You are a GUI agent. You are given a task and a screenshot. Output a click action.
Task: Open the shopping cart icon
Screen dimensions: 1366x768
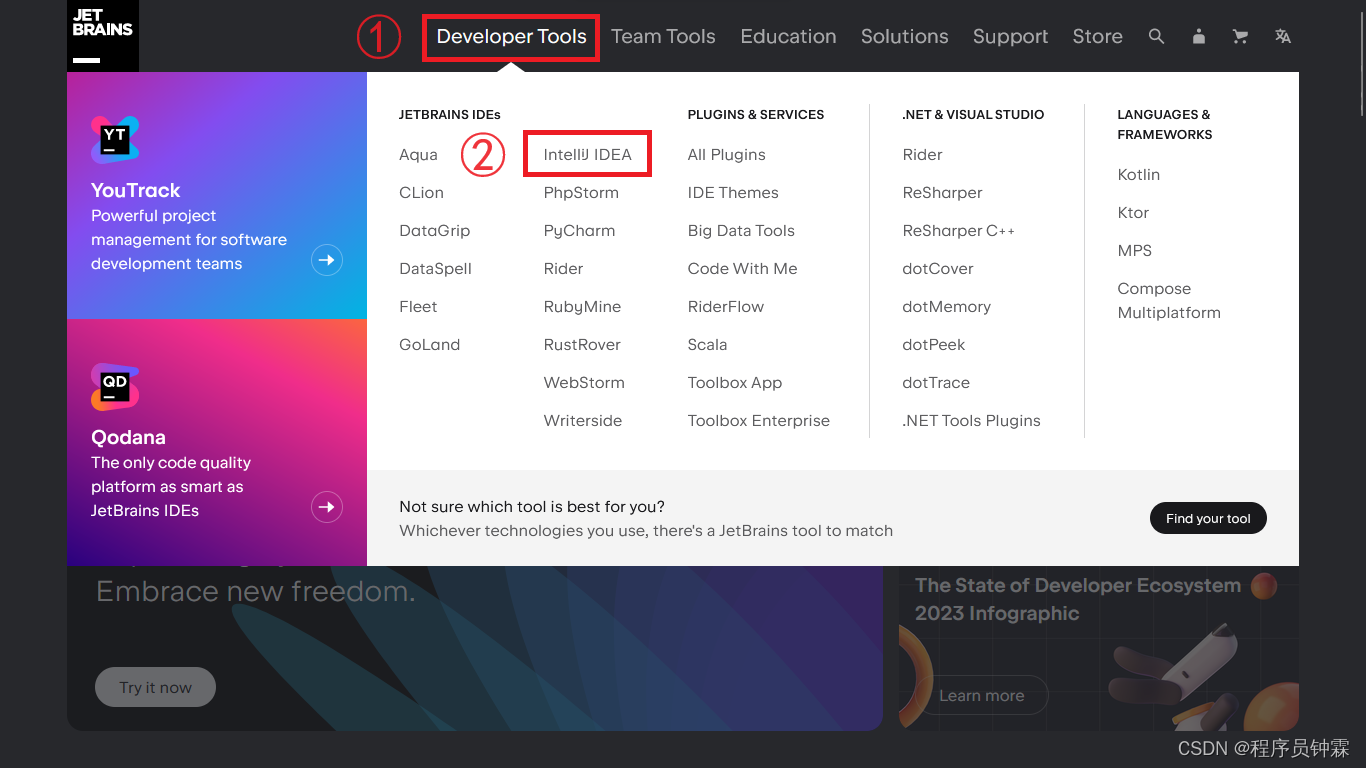[1241, 36]
